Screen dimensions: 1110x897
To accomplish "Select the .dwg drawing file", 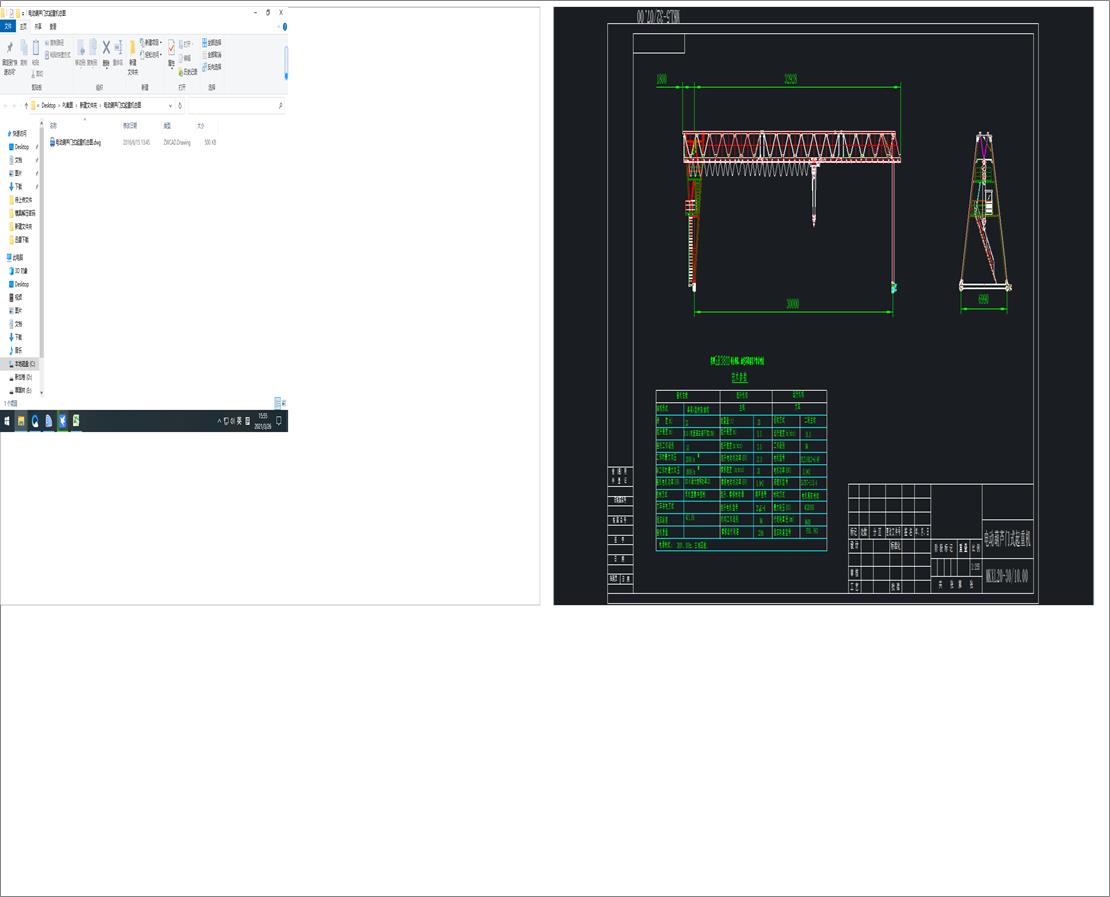I will click(x=78, y=143).
